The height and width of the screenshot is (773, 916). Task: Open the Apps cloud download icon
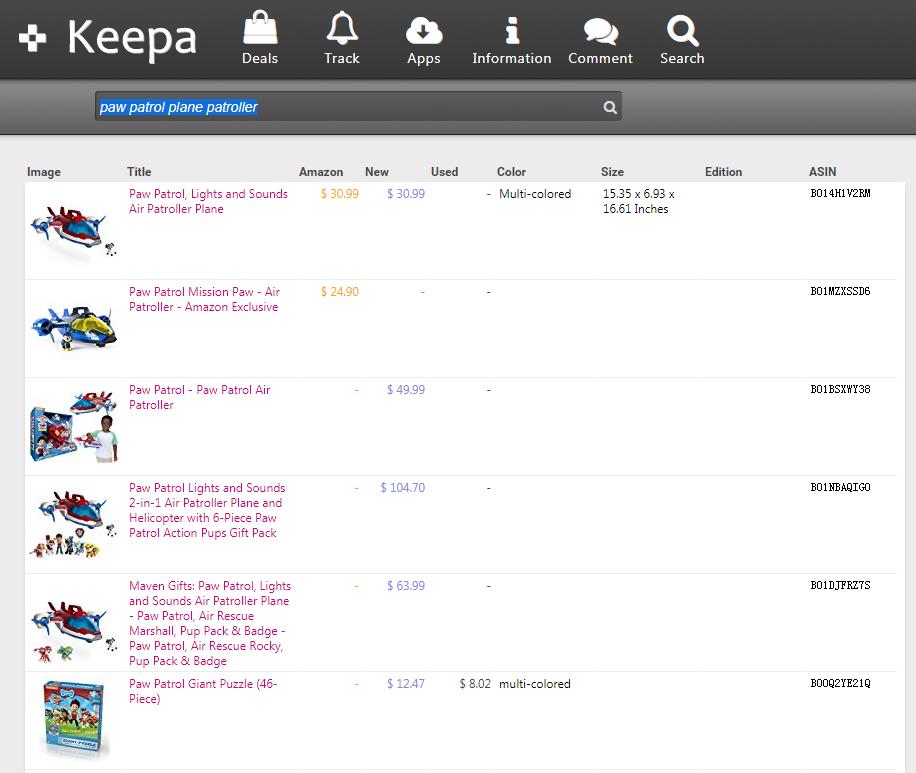pos(424,30)
